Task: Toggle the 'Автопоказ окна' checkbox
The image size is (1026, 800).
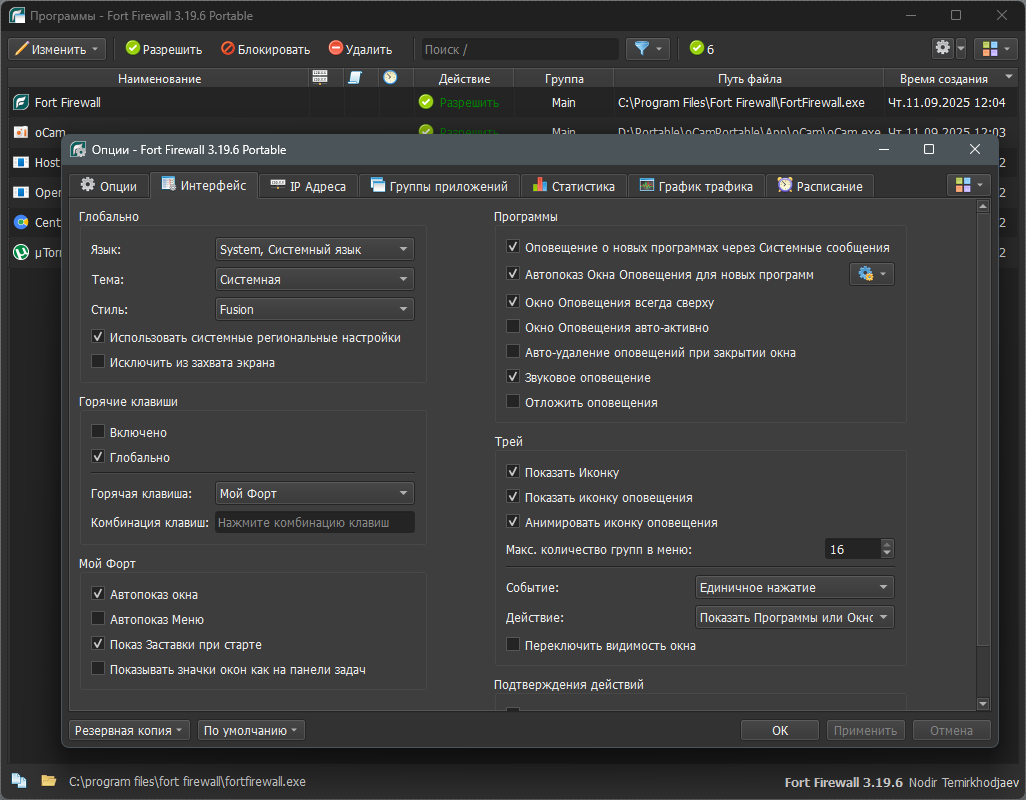Action: 98,594
